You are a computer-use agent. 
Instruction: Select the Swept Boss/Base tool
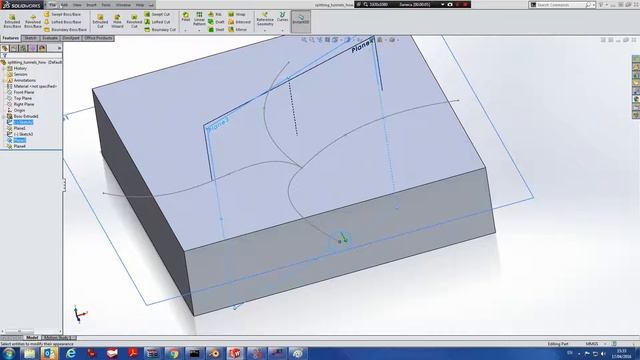tap(62, 14)
